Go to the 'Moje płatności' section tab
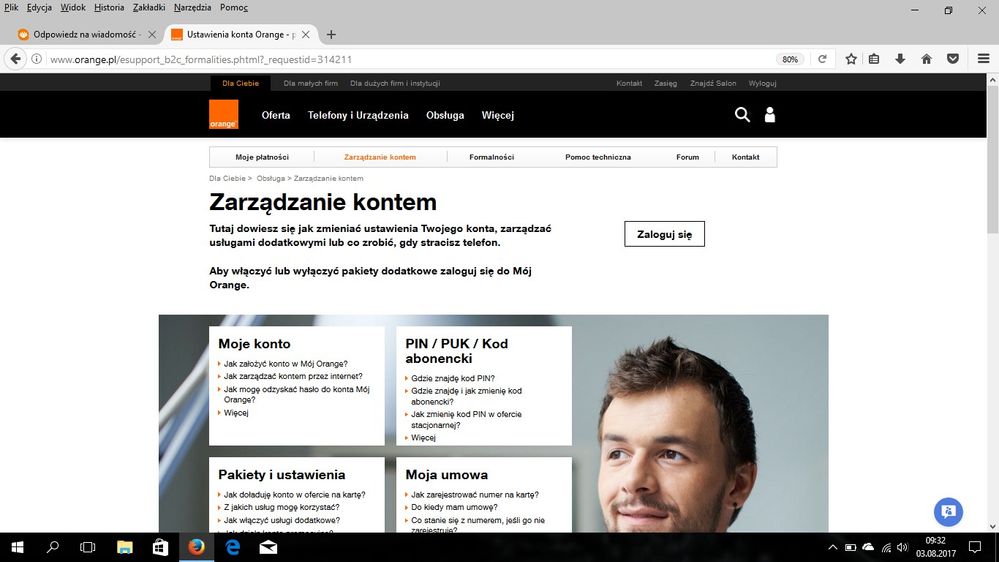 point(262,157)
